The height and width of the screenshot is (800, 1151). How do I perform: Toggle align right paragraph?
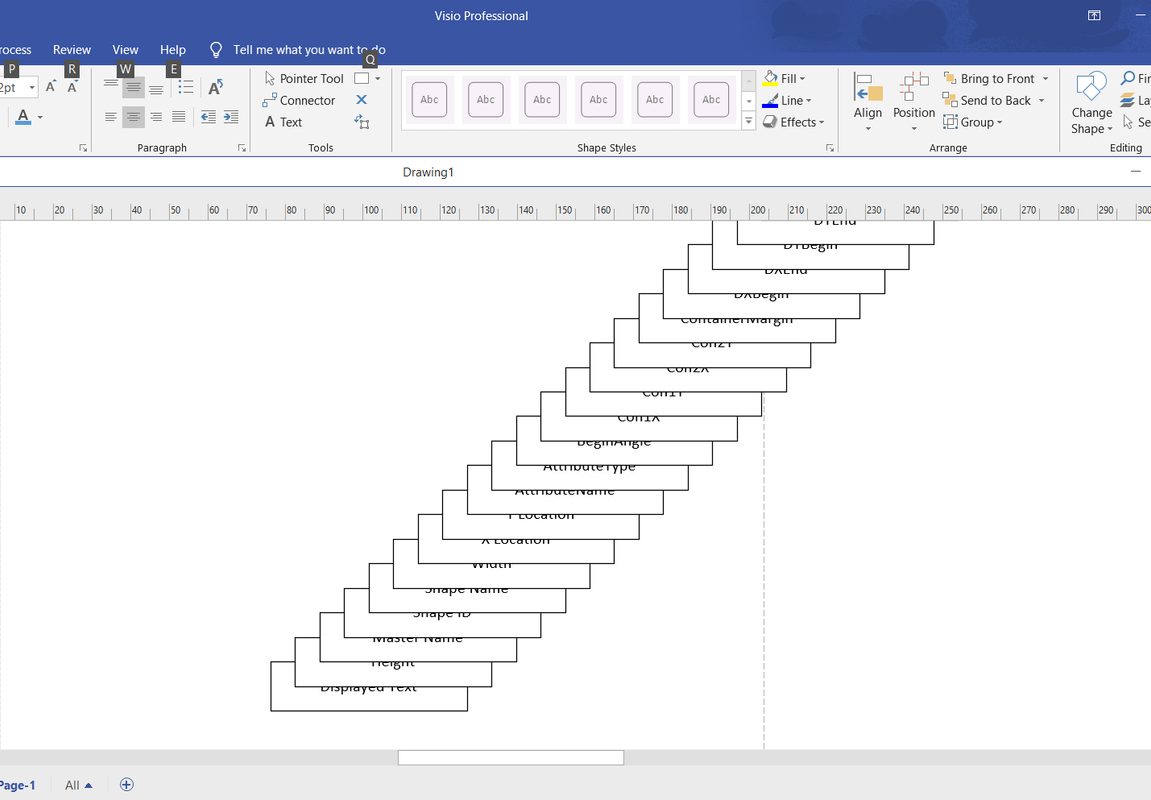[156, 117]
